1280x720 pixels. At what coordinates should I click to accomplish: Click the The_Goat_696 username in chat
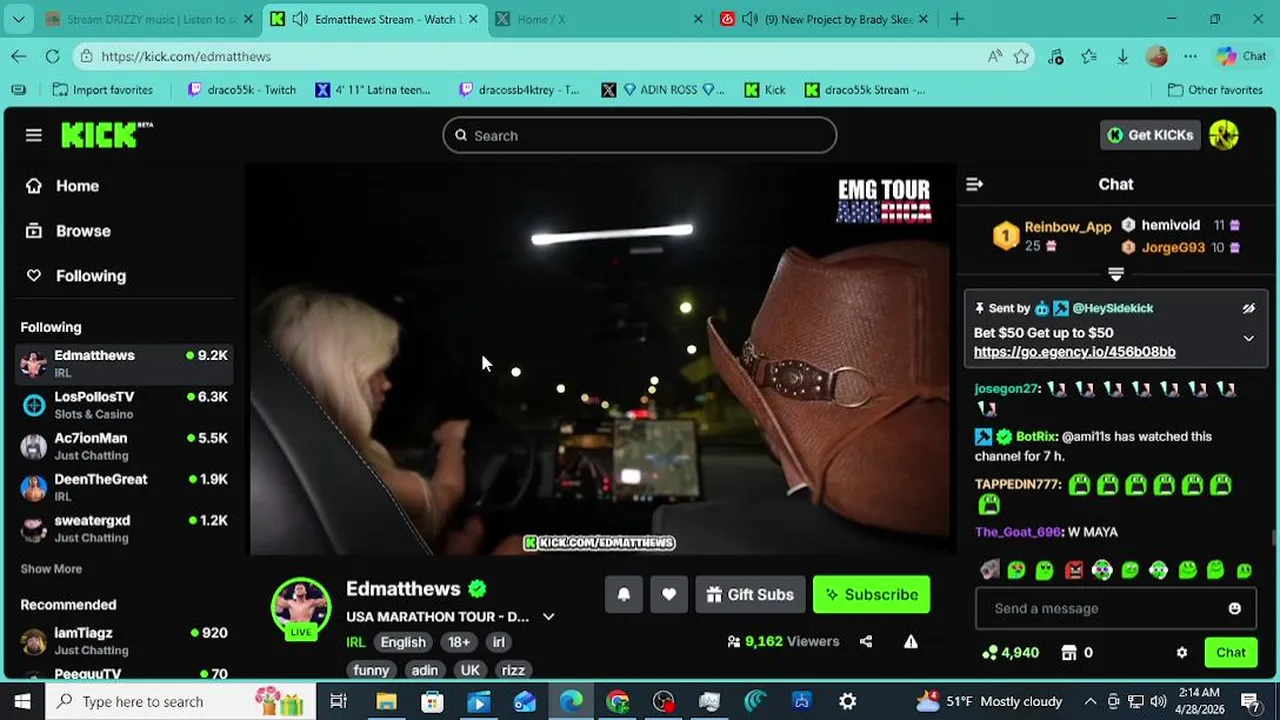pos(1018,532)
